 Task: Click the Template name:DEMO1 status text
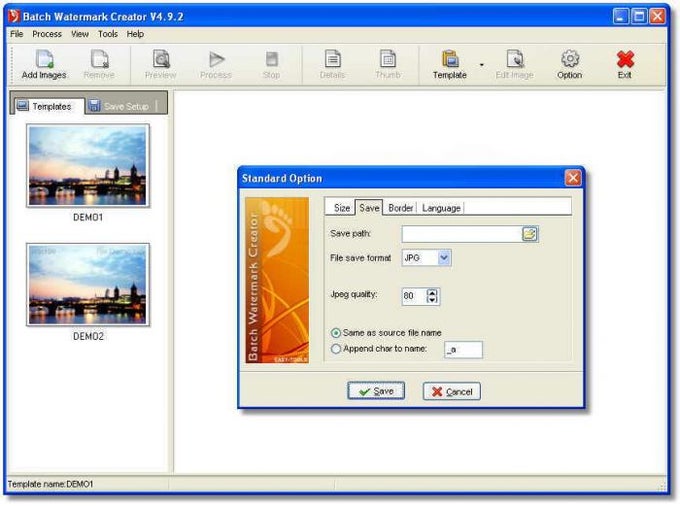pos(50,484)
